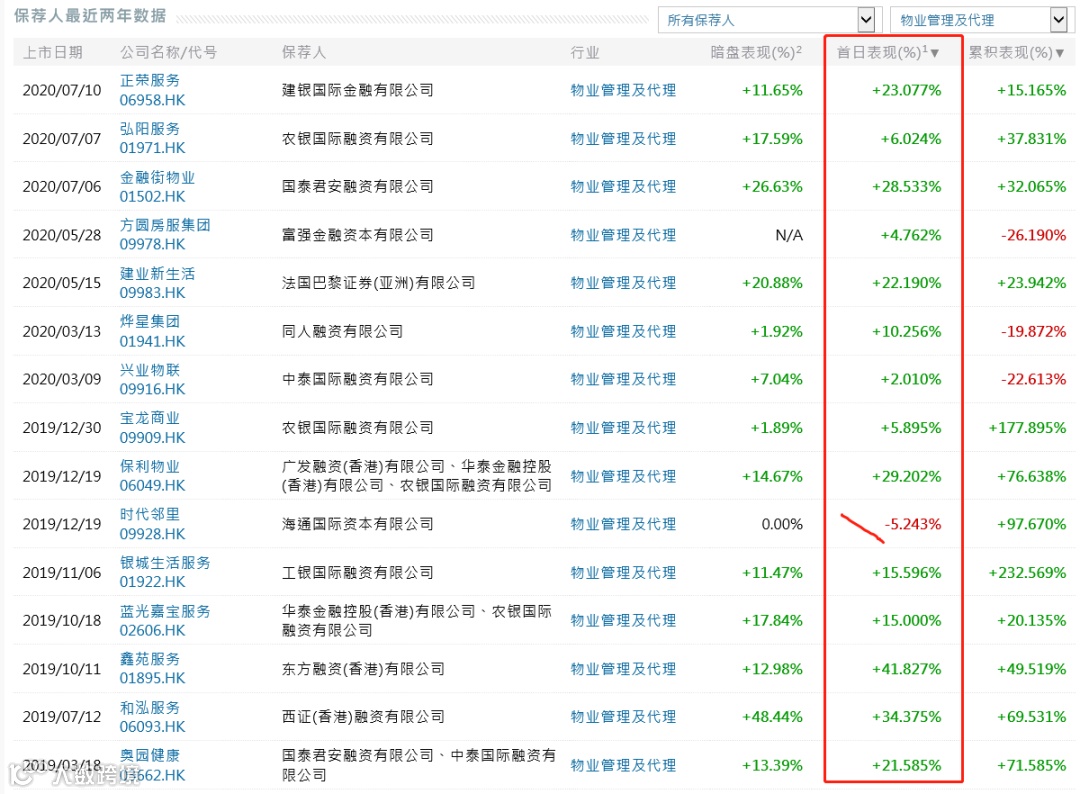Click cumulative value +232.569%

click(1027, 572)
